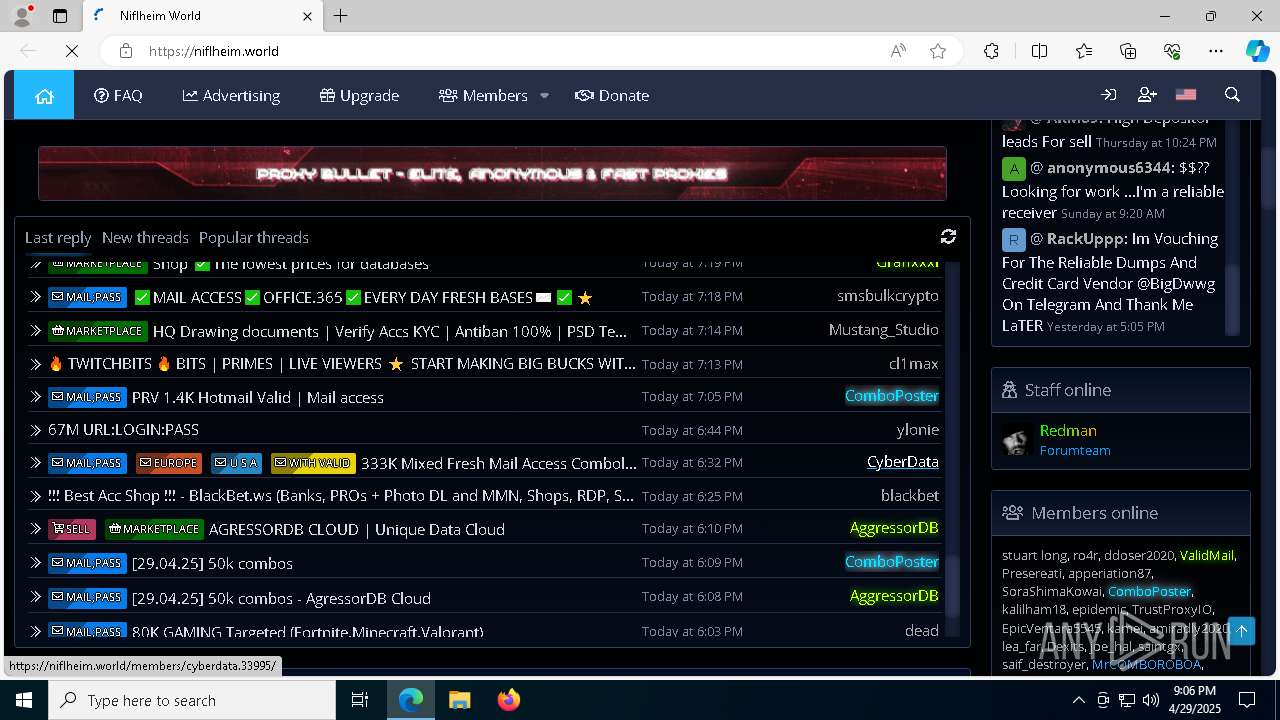The height and width of the screenshot is (720, 1280).
Task: Open ValidMail in members online
Action: [1207, 555]
